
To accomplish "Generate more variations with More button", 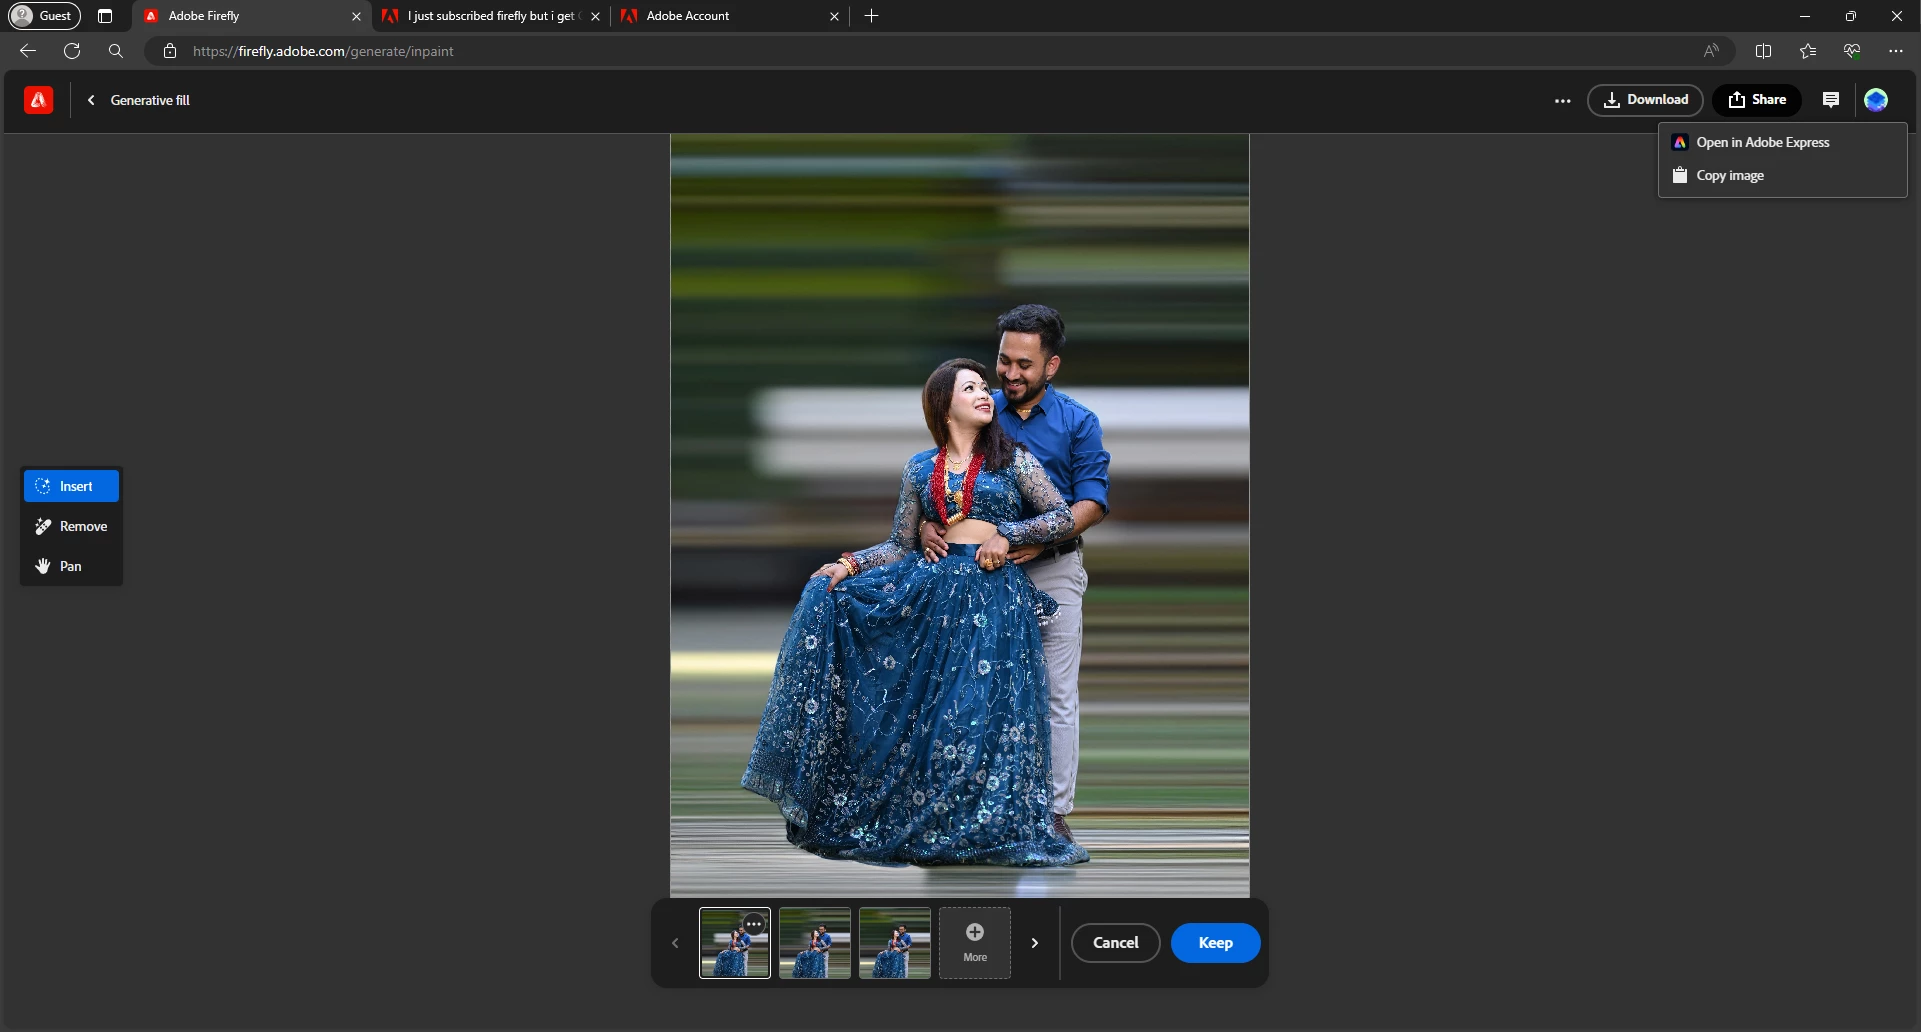I will pos(975,943).
